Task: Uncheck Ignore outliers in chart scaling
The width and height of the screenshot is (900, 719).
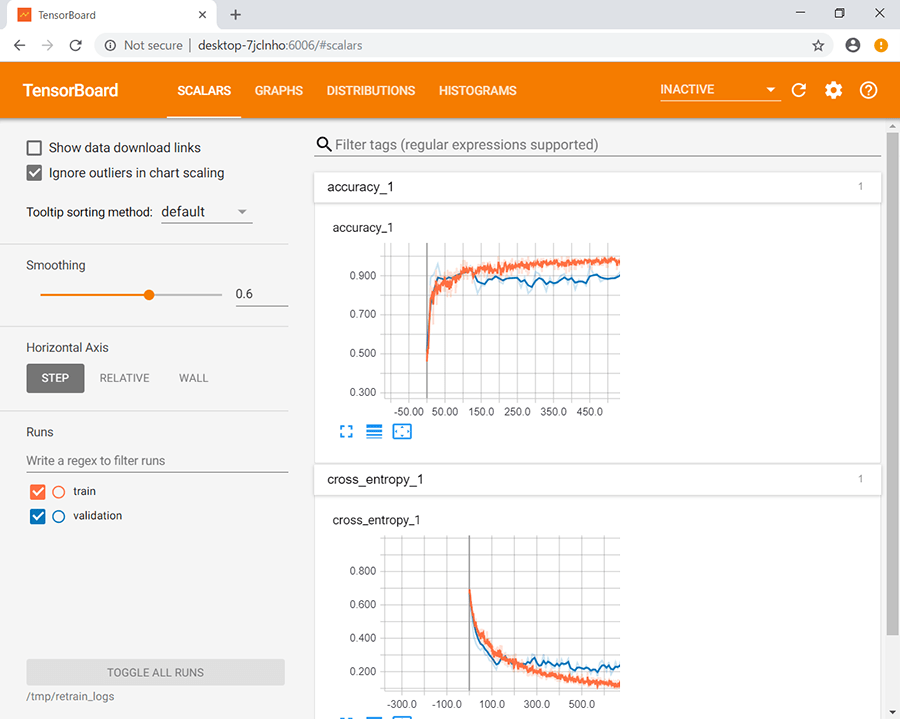Action: click(35, 173)
